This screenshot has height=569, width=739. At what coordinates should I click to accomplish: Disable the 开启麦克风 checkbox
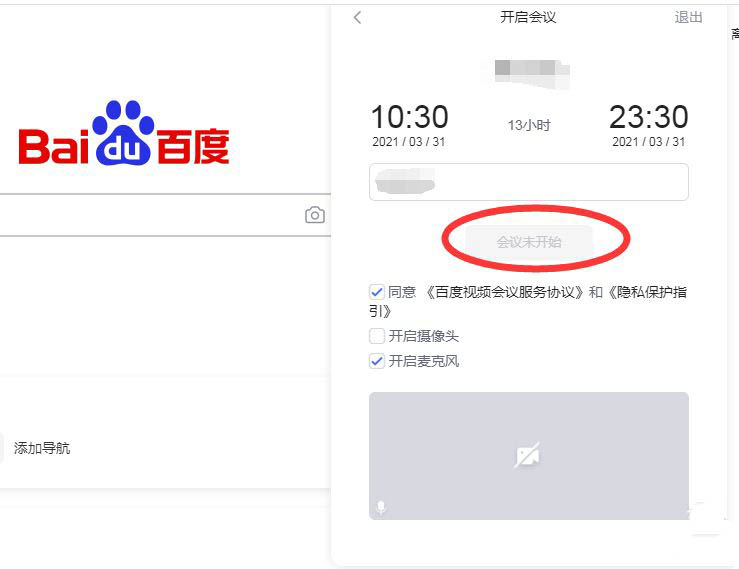coord(377,362)
